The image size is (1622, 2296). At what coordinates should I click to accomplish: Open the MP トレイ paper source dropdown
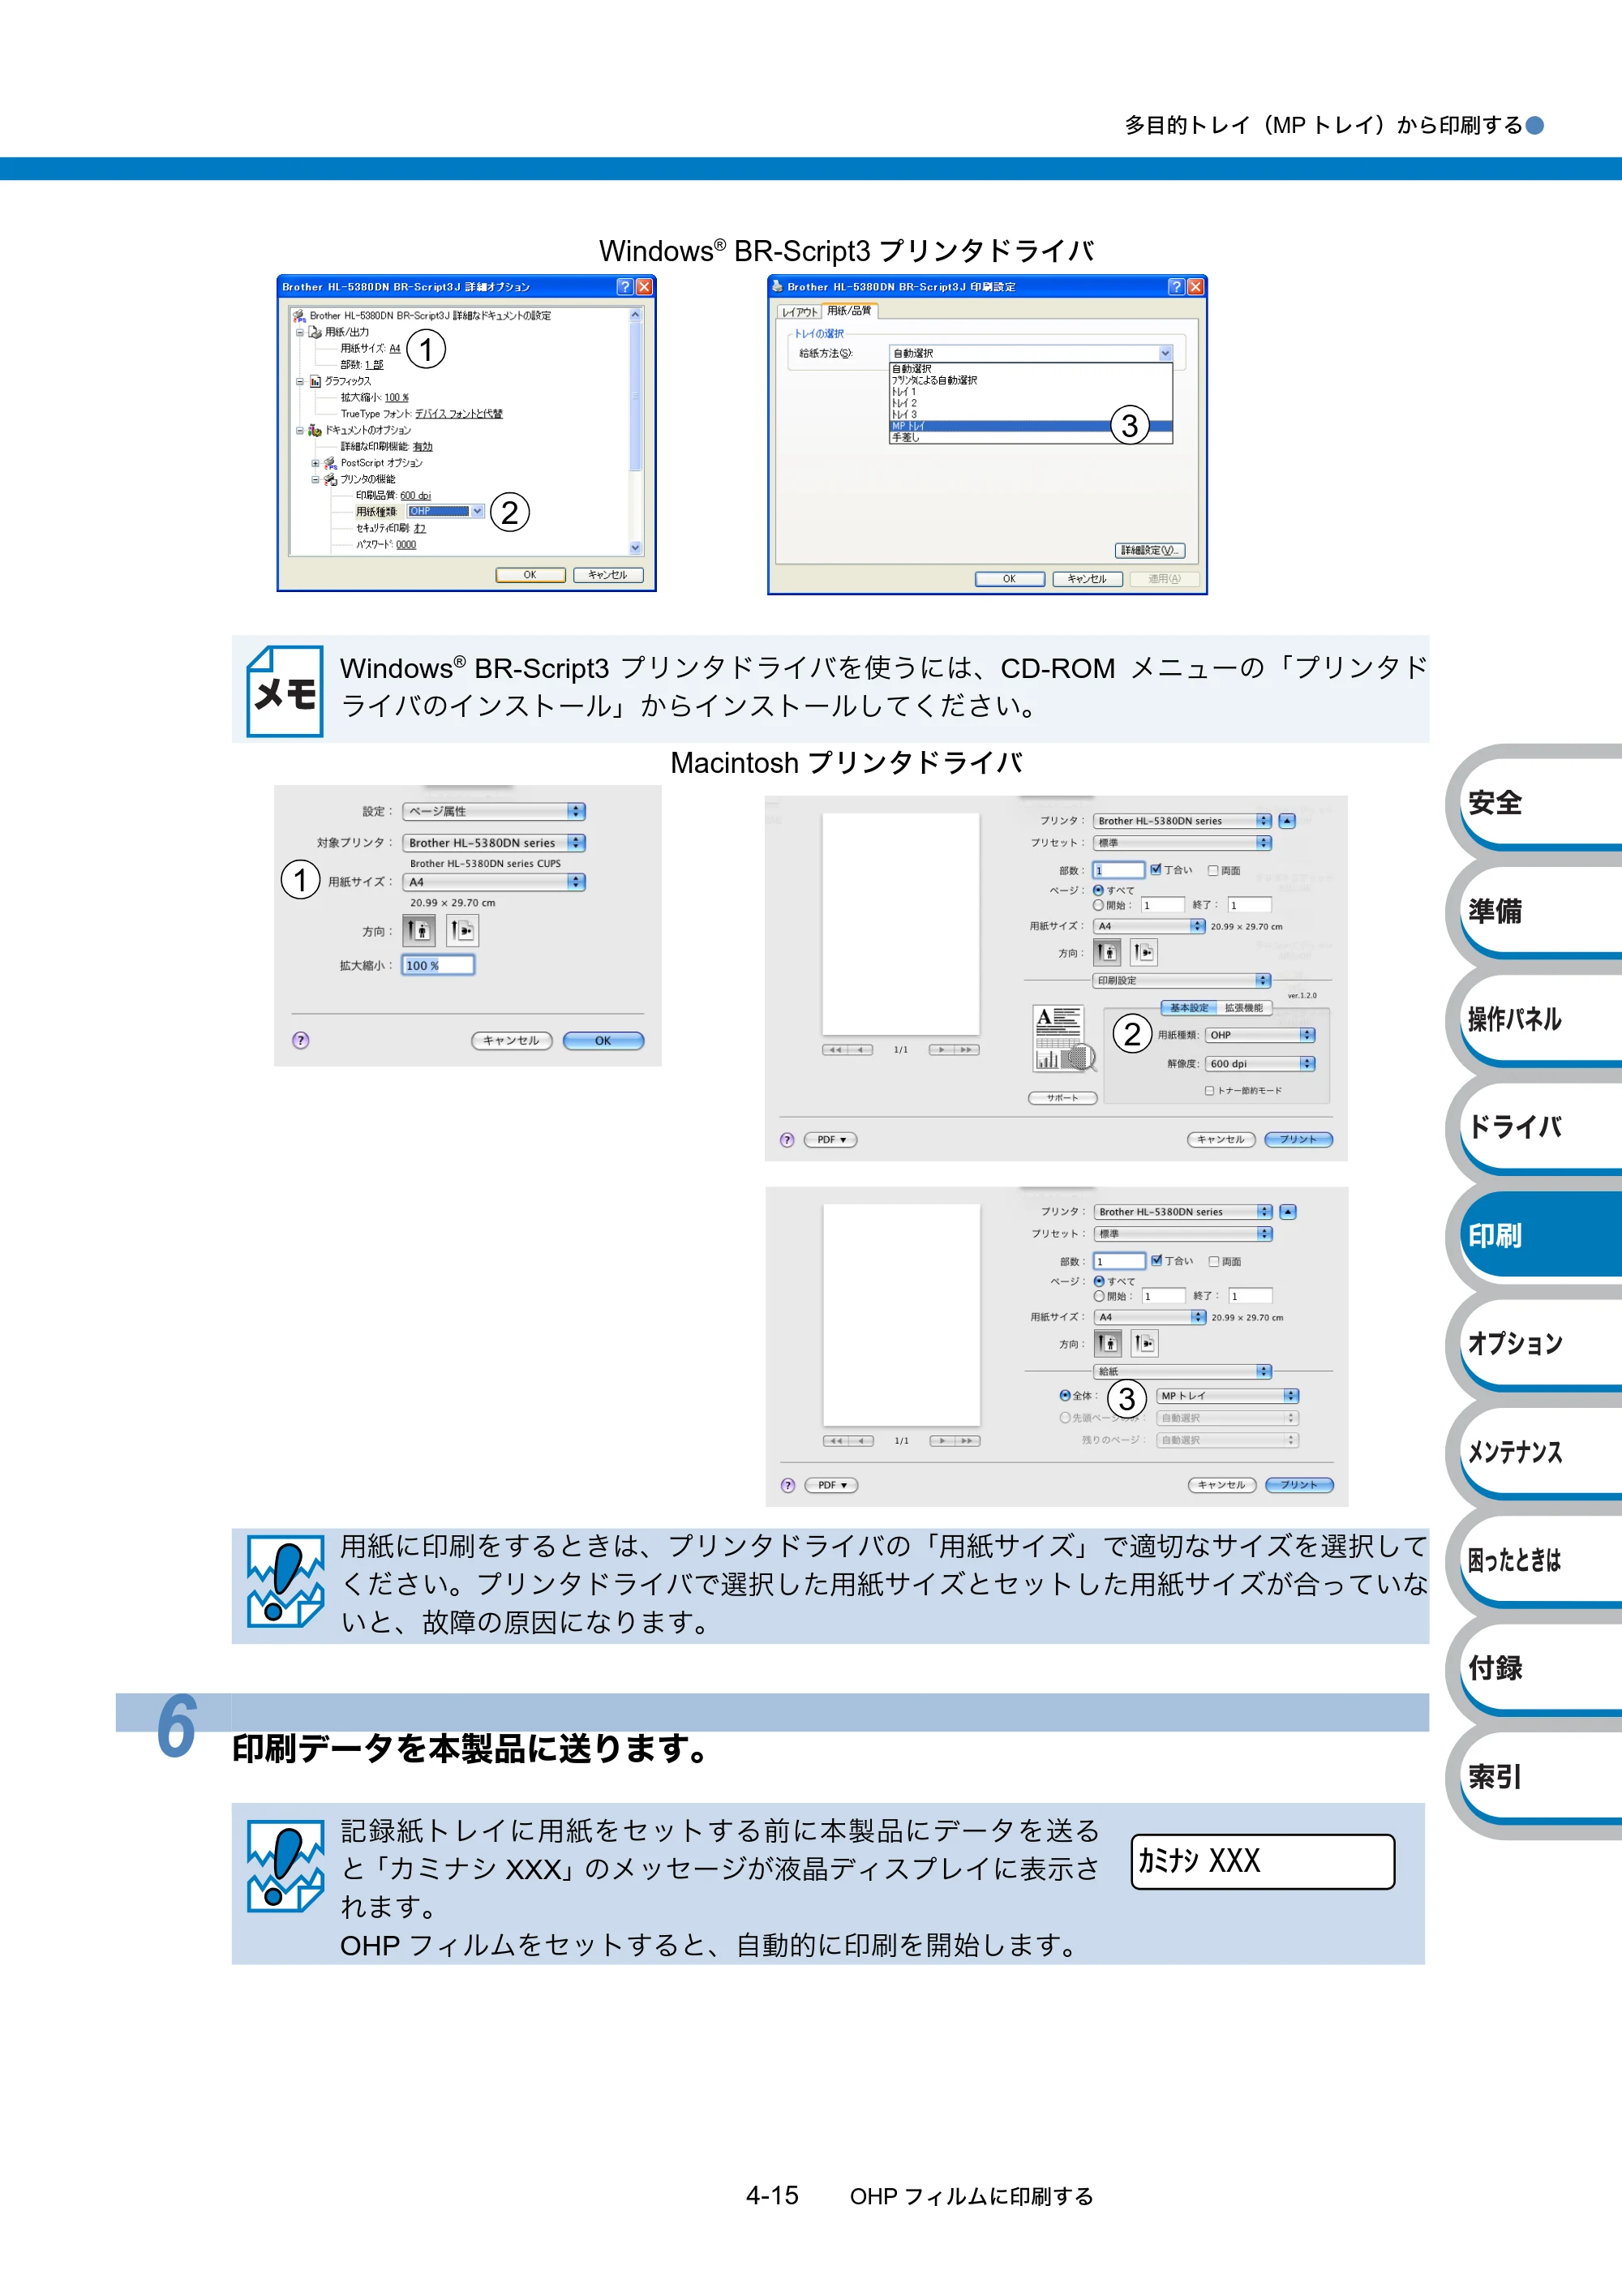tap(1228, 1395)
